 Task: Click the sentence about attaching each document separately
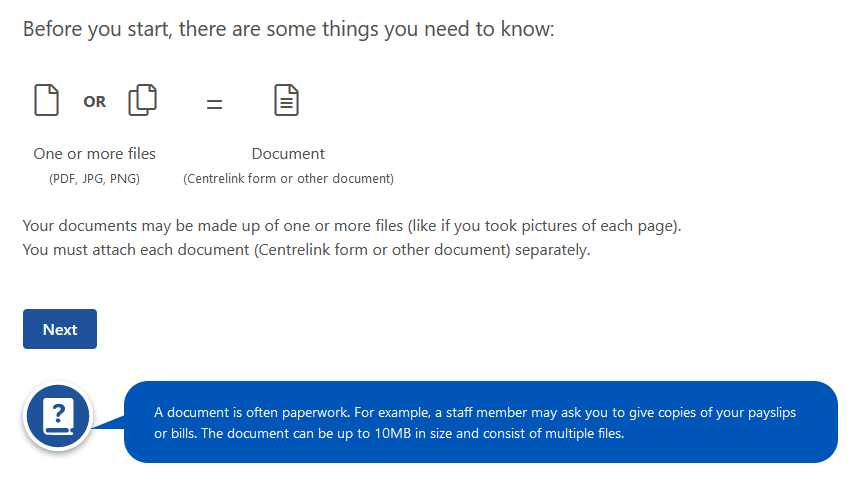(306, 250)
